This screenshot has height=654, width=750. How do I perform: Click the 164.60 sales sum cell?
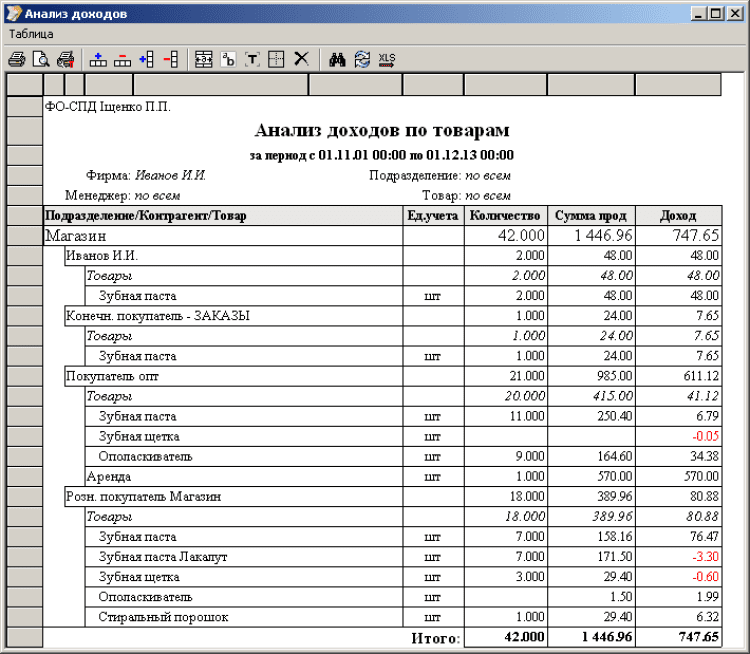(x=591, y=457)
